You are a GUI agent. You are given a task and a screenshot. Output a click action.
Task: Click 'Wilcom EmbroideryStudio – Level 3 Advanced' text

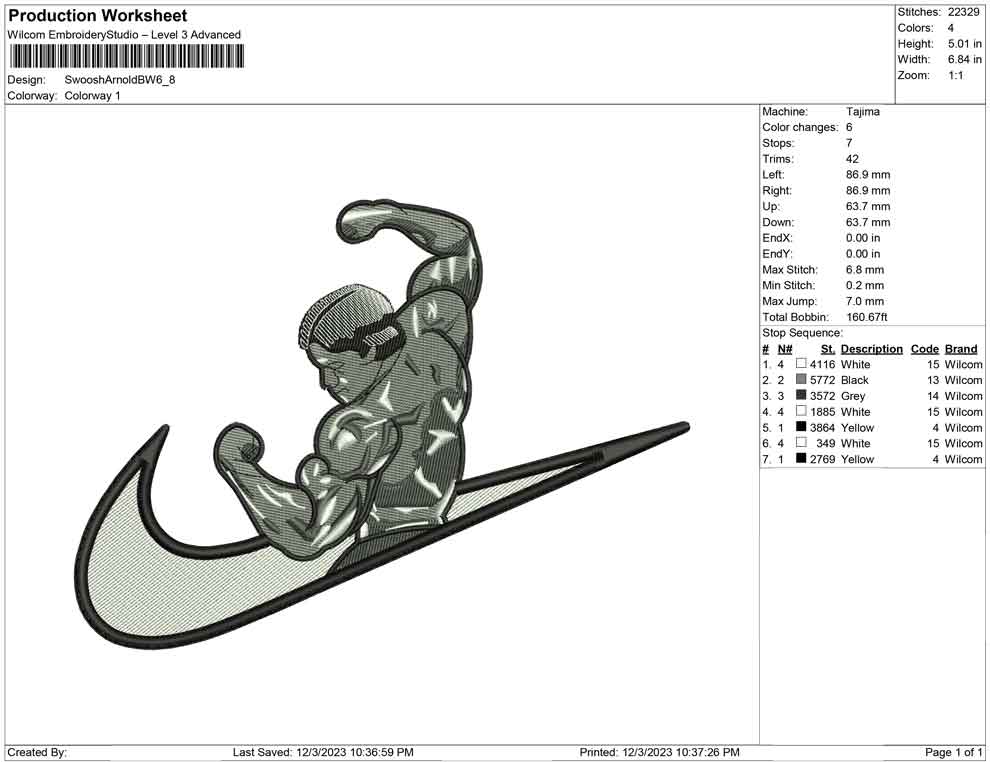click(x=124, y=35)
